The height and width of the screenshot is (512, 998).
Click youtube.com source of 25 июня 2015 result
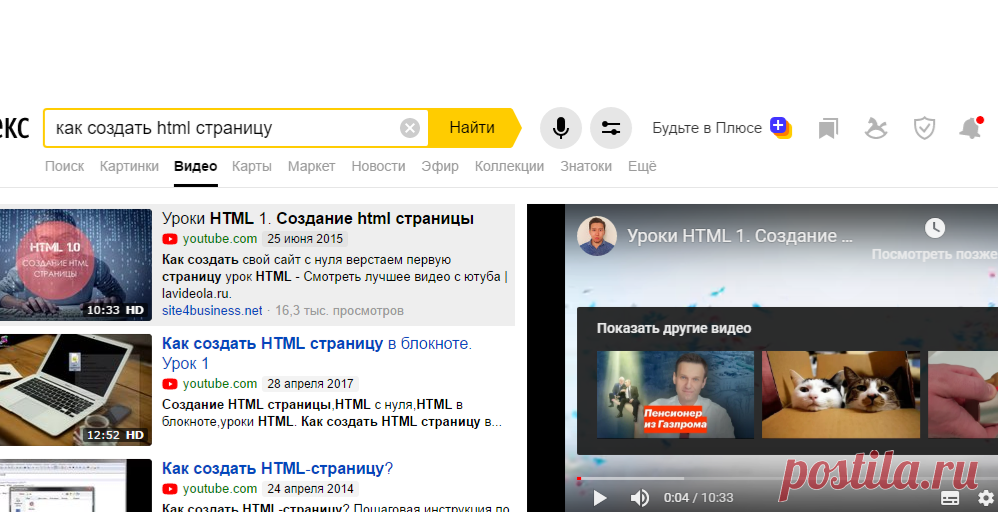point(220,239)
